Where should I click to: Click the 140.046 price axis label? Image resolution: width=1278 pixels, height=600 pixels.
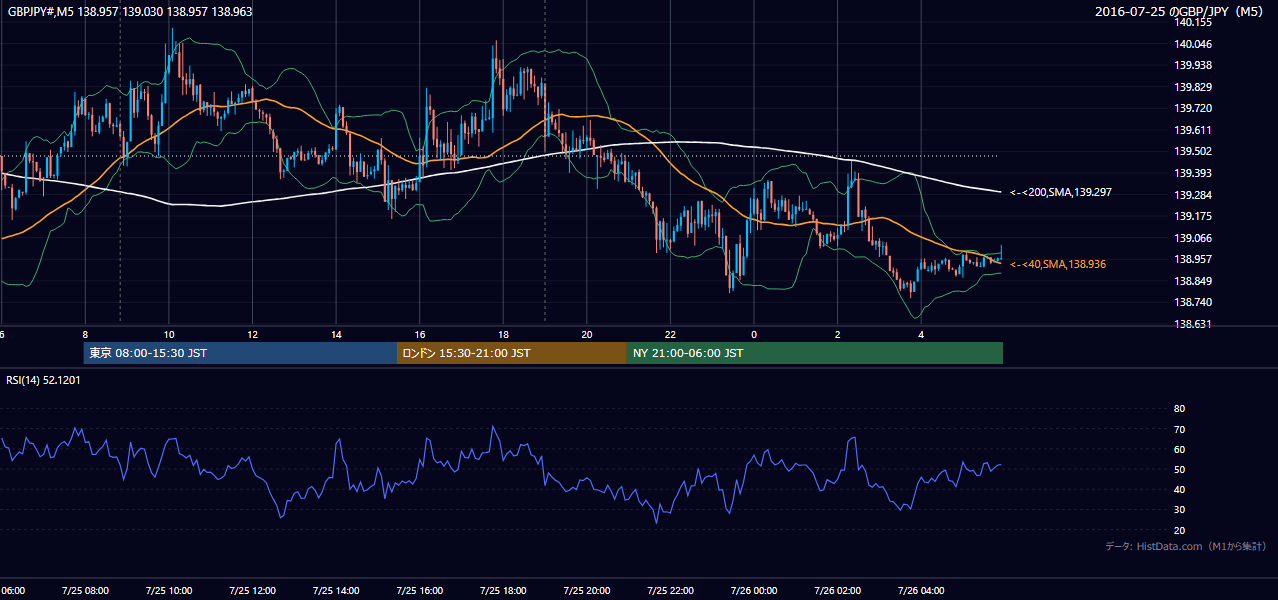1193,44
